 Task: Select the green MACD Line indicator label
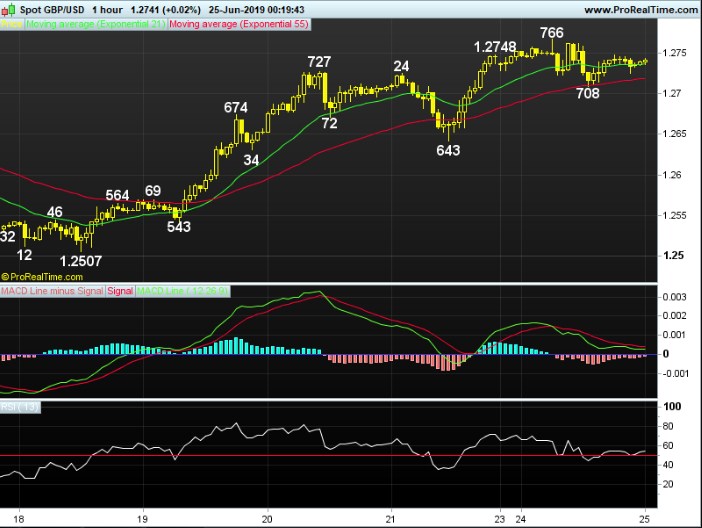point(184,290)
